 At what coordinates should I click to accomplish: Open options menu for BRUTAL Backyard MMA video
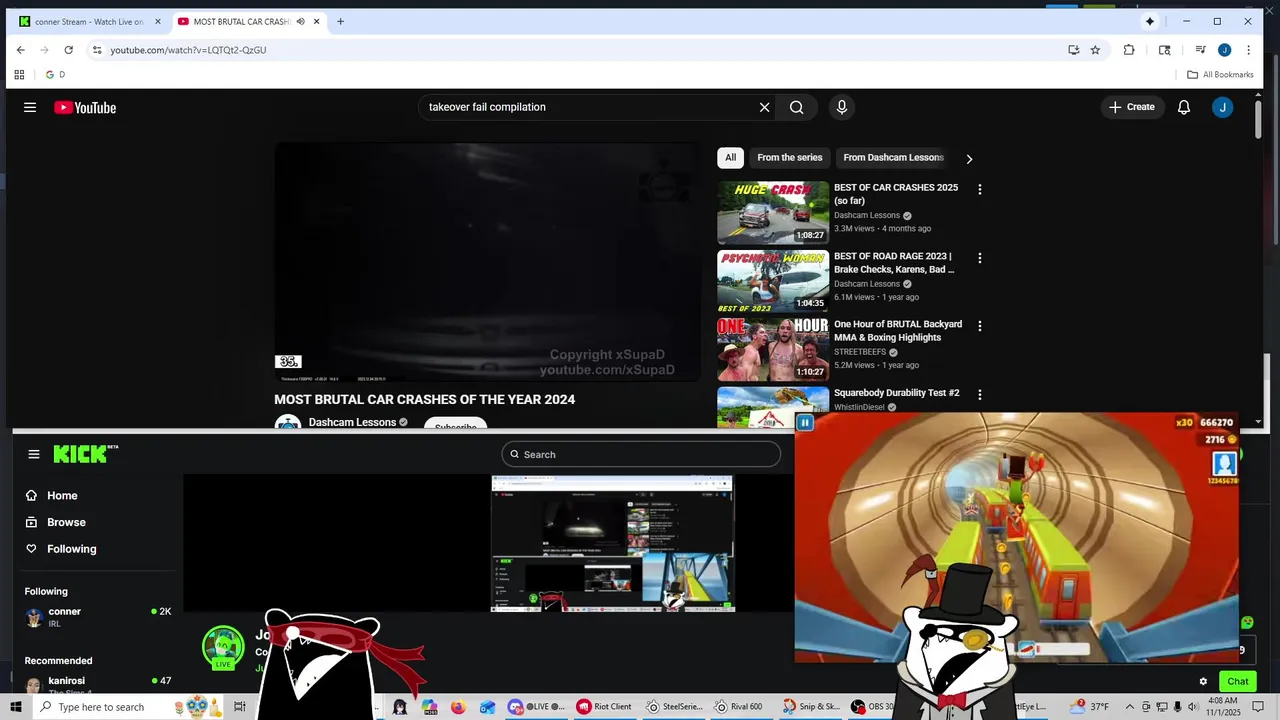tap(980, 326)
